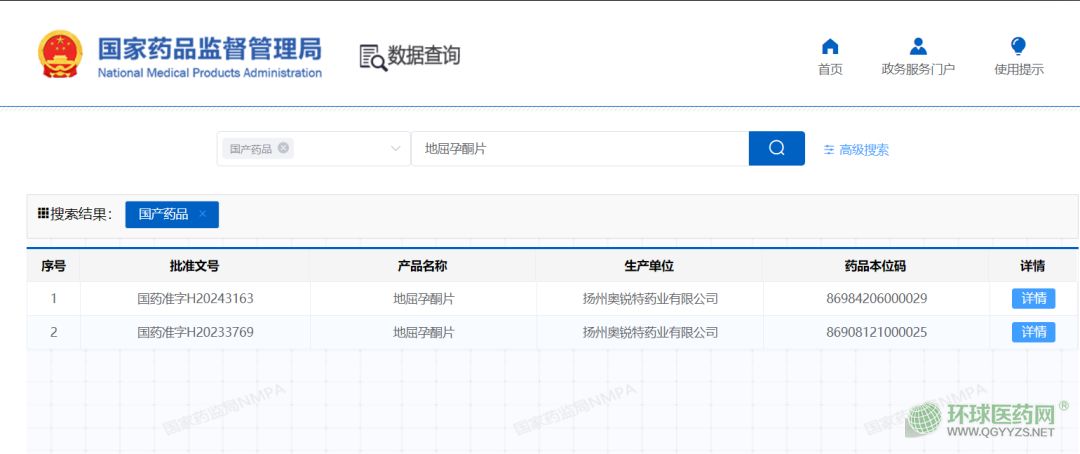Click the 批准文号 column header
Viewport: 1080px width, 454px height.
[194, 266]
